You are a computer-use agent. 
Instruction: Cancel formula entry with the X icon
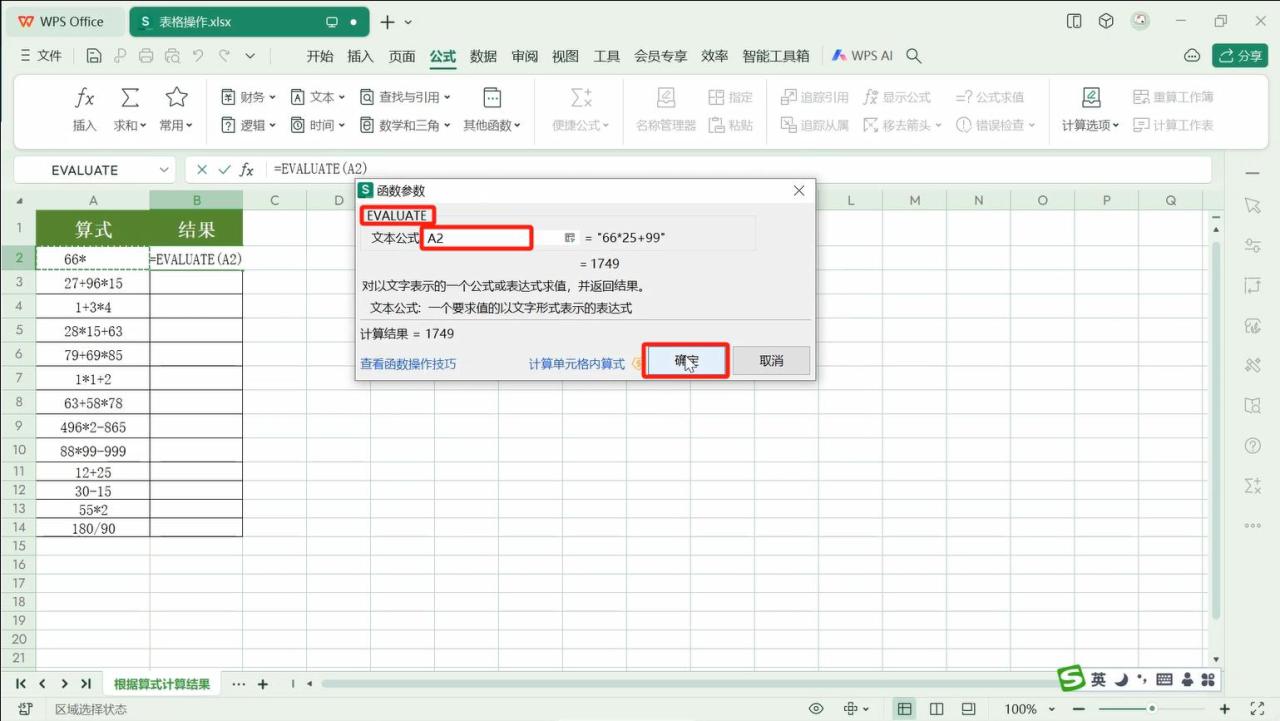click(202, 170)
